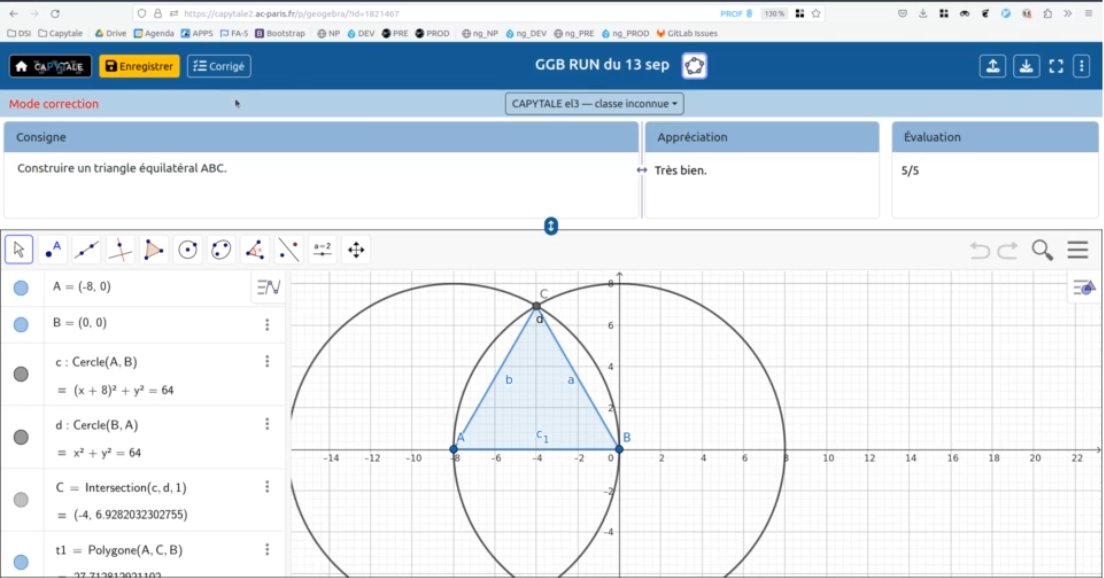The width and height of the screenshot is (1104, 578).
Task: Open the GeoGebra hamburger main menu
Action: pyautogui.click(x=1077, y=250)
